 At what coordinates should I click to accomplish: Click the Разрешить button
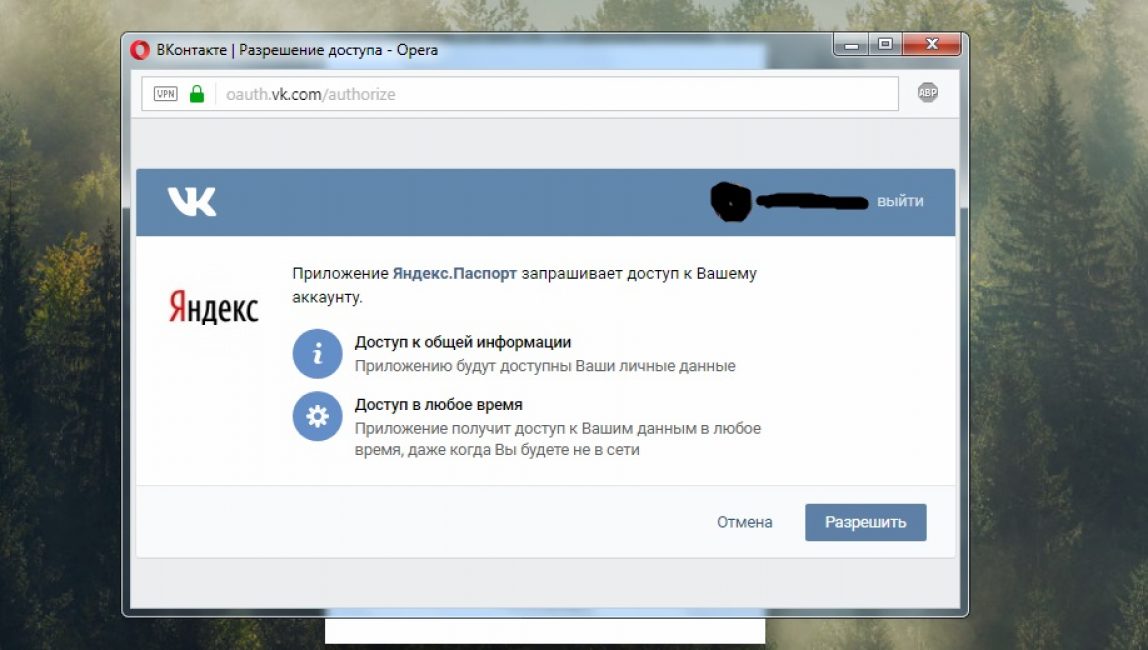[865, 522]
